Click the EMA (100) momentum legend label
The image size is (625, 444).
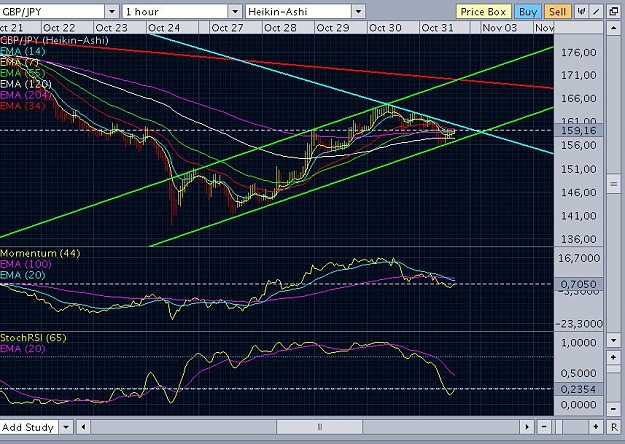pos(26,264)
